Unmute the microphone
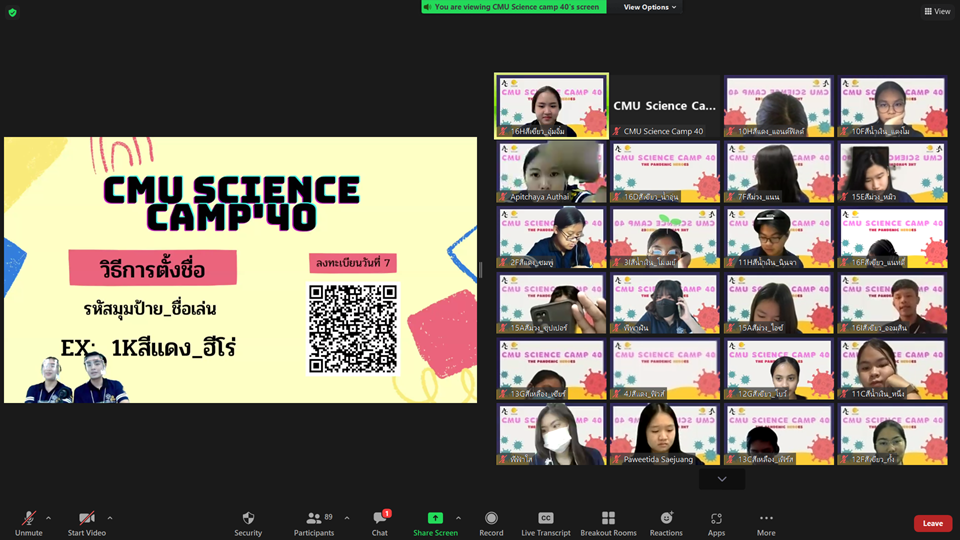 pyautogui.click(x=29, y=522)
